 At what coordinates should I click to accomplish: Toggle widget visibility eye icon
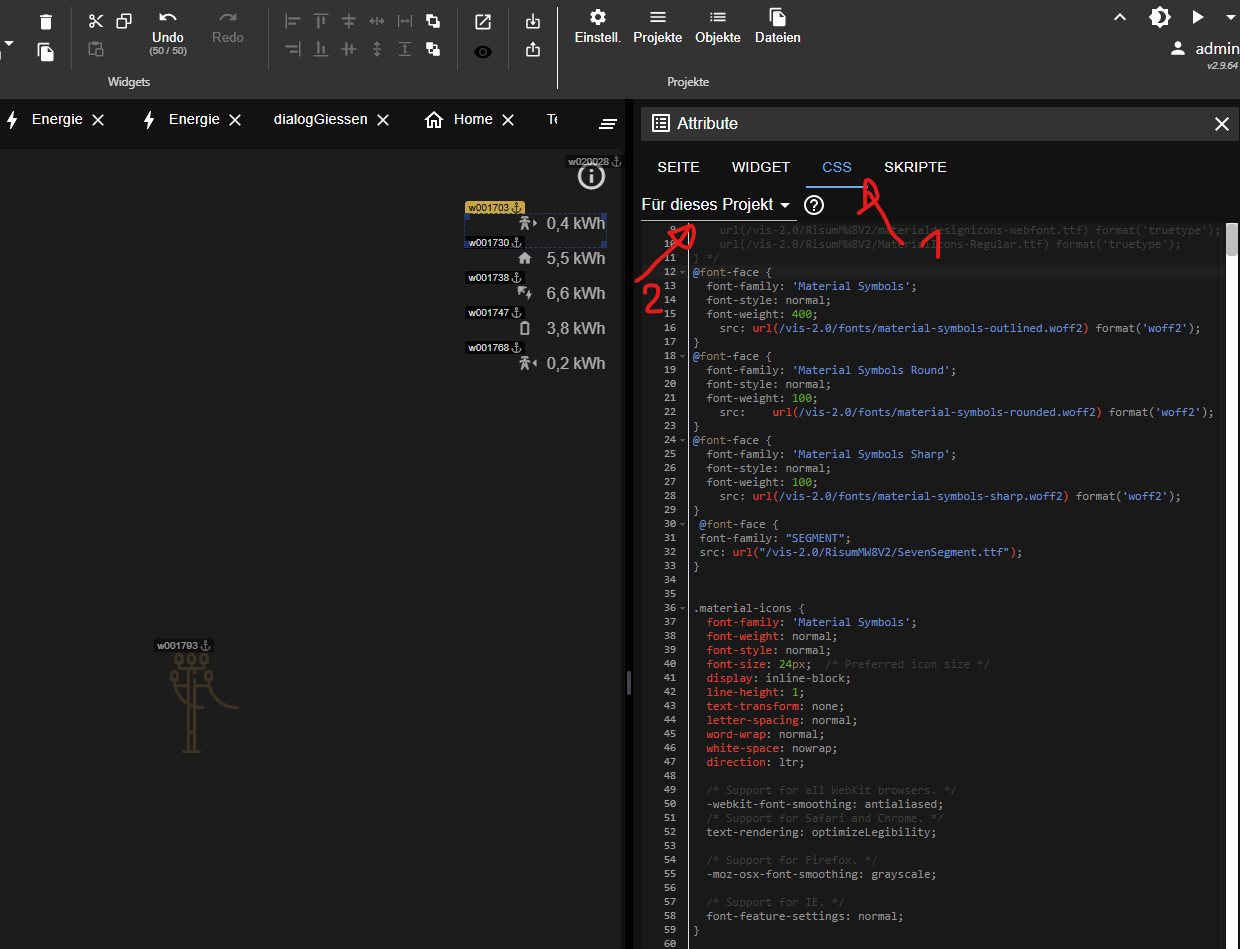(x=483, y=52)
